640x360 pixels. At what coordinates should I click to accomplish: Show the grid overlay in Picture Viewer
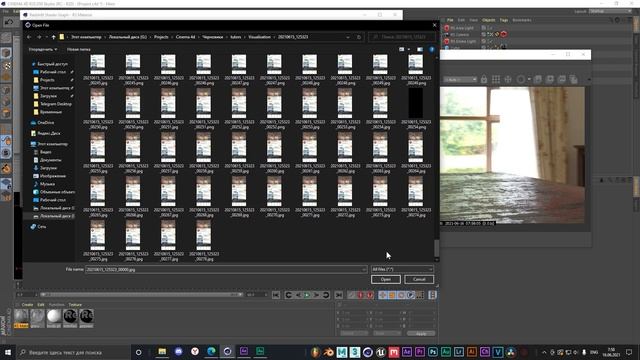pos(496,79)
